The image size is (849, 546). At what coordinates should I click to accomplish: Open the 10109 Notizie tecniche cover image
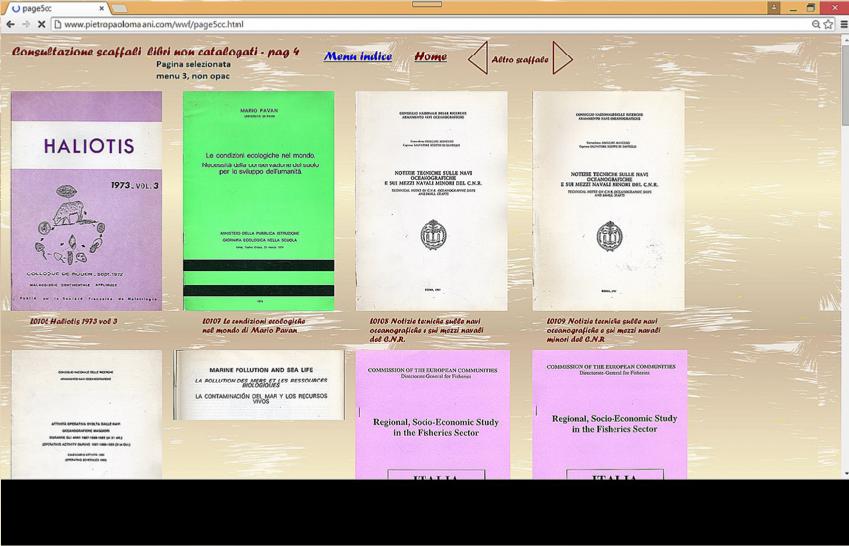609,200
